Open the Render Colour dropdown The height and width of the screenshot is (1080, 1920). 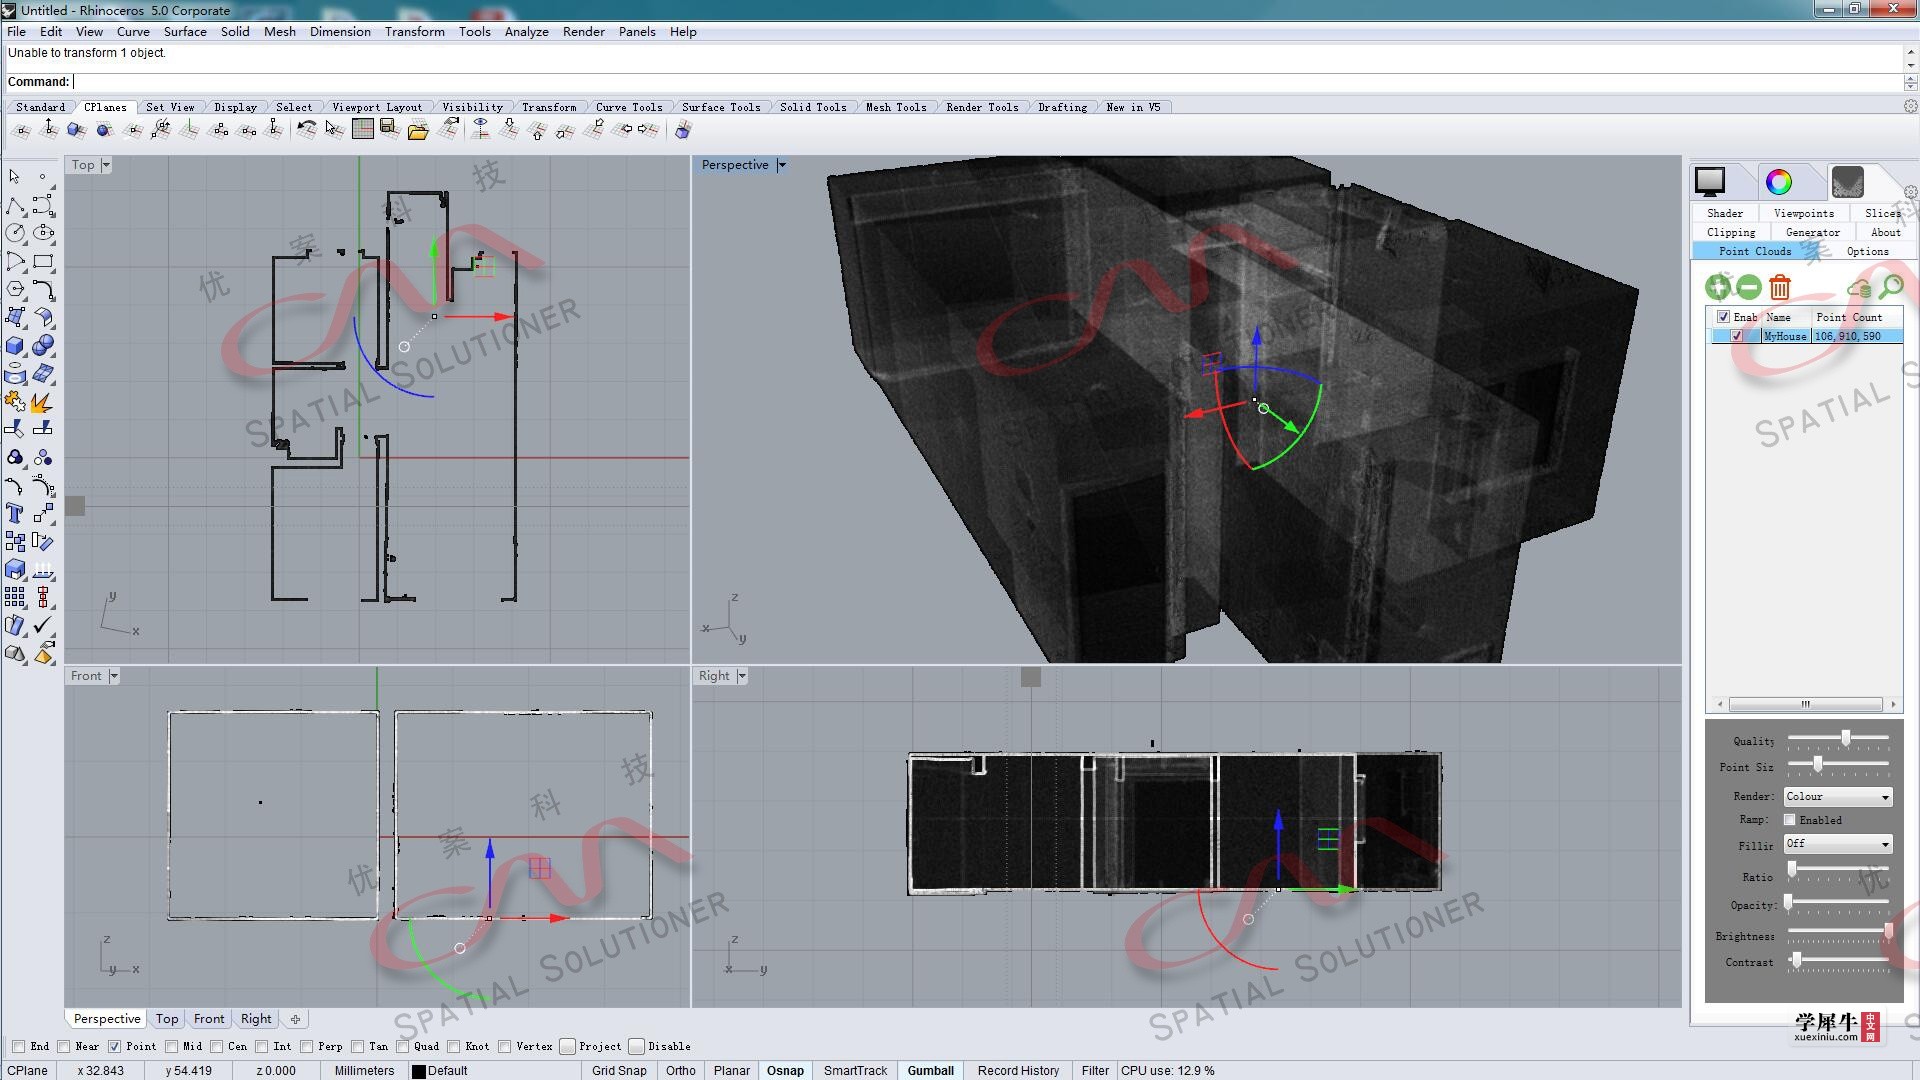tap(1838, 797)
